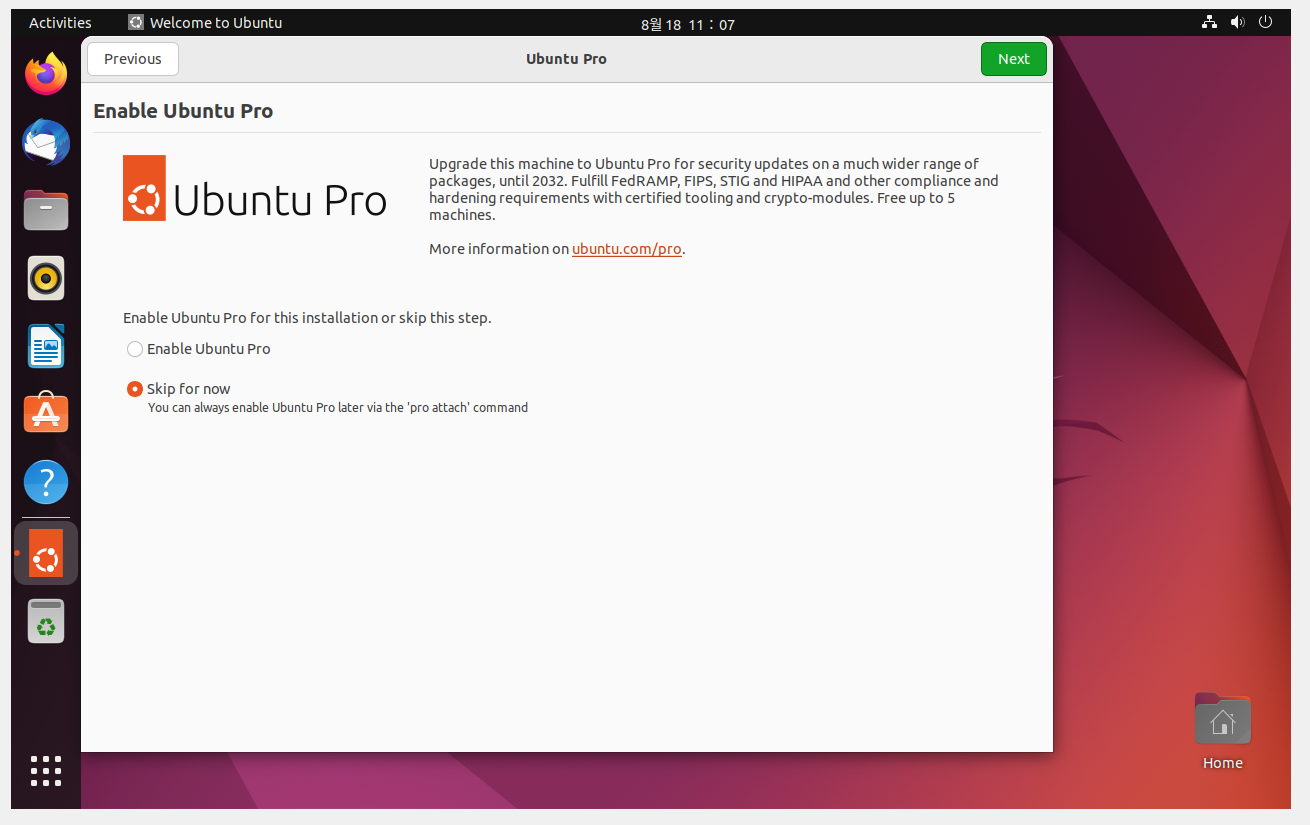
Task: Click the network status icon
Action: pos(1209,22)
